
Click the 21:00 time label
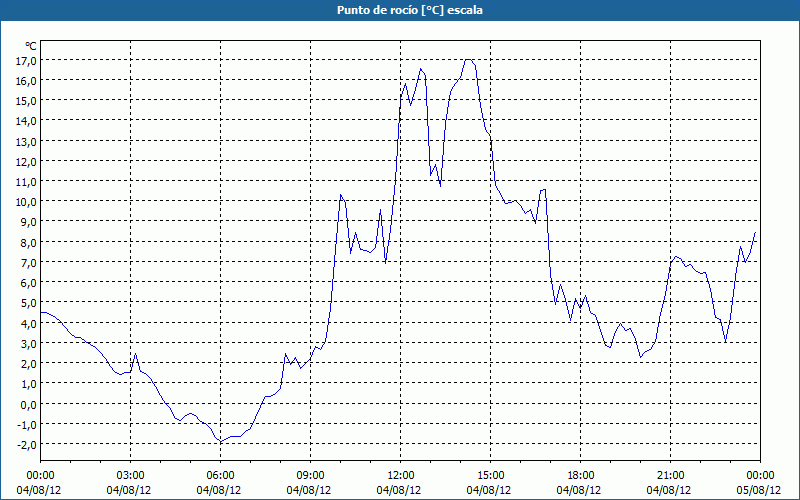[x=670, y=476]
